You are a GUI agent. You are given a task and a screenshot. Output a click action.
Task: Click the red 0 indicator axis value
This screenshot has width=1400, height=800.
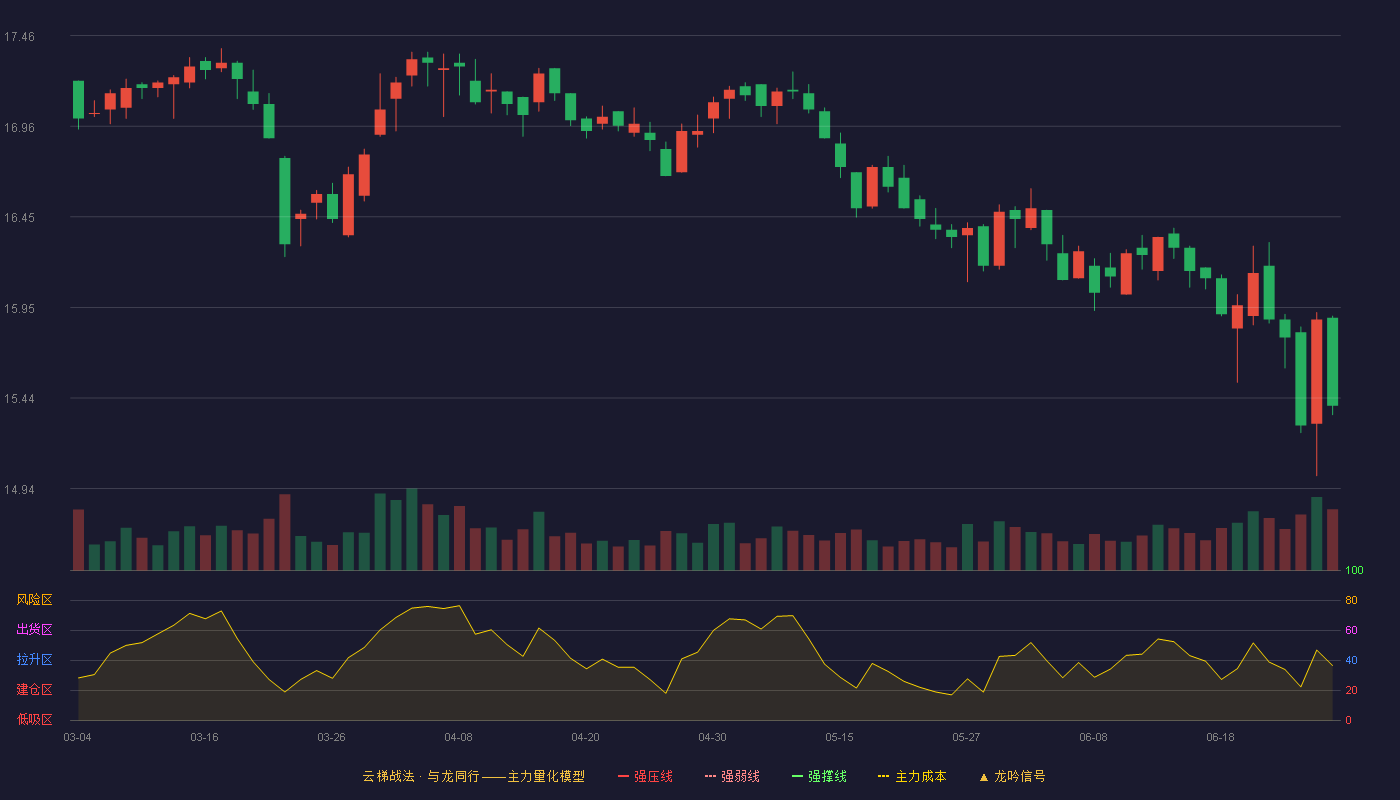pos(1348,720)
